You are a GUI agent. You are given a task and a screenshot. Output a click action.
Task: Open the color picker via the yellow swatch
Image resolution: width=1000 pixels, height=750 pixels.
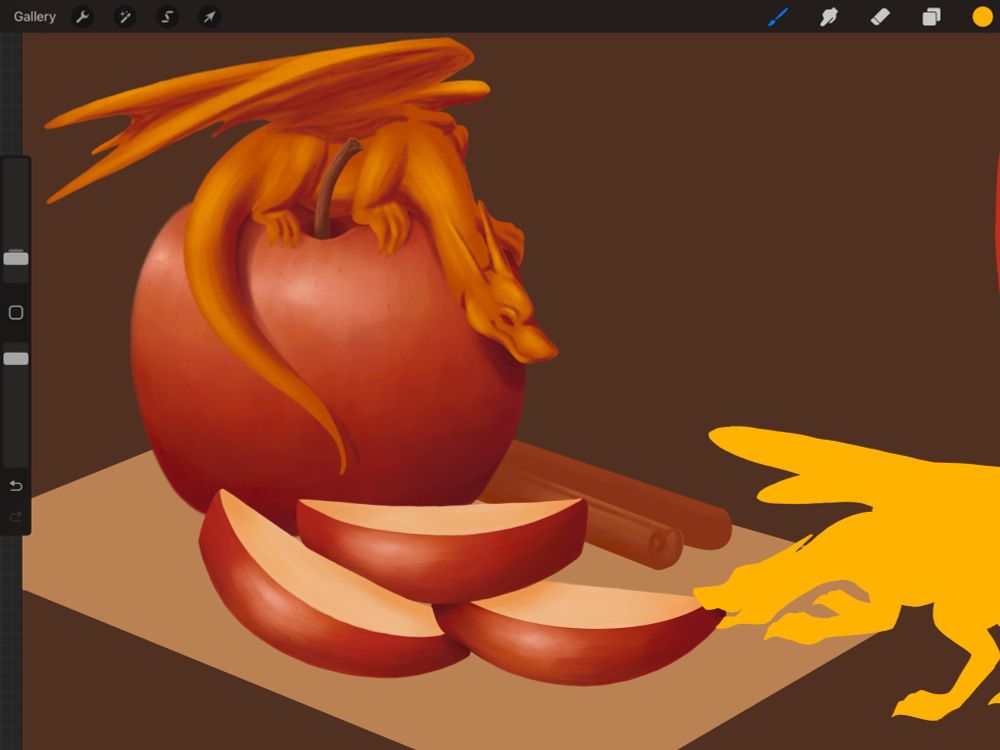click(980, 16)
